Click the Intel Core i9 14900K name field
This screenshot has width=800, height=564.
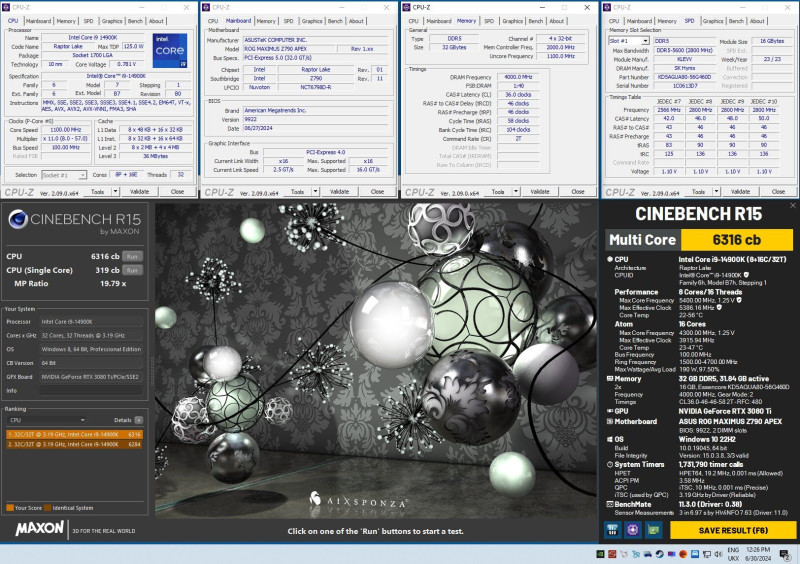tap(93, 37)
